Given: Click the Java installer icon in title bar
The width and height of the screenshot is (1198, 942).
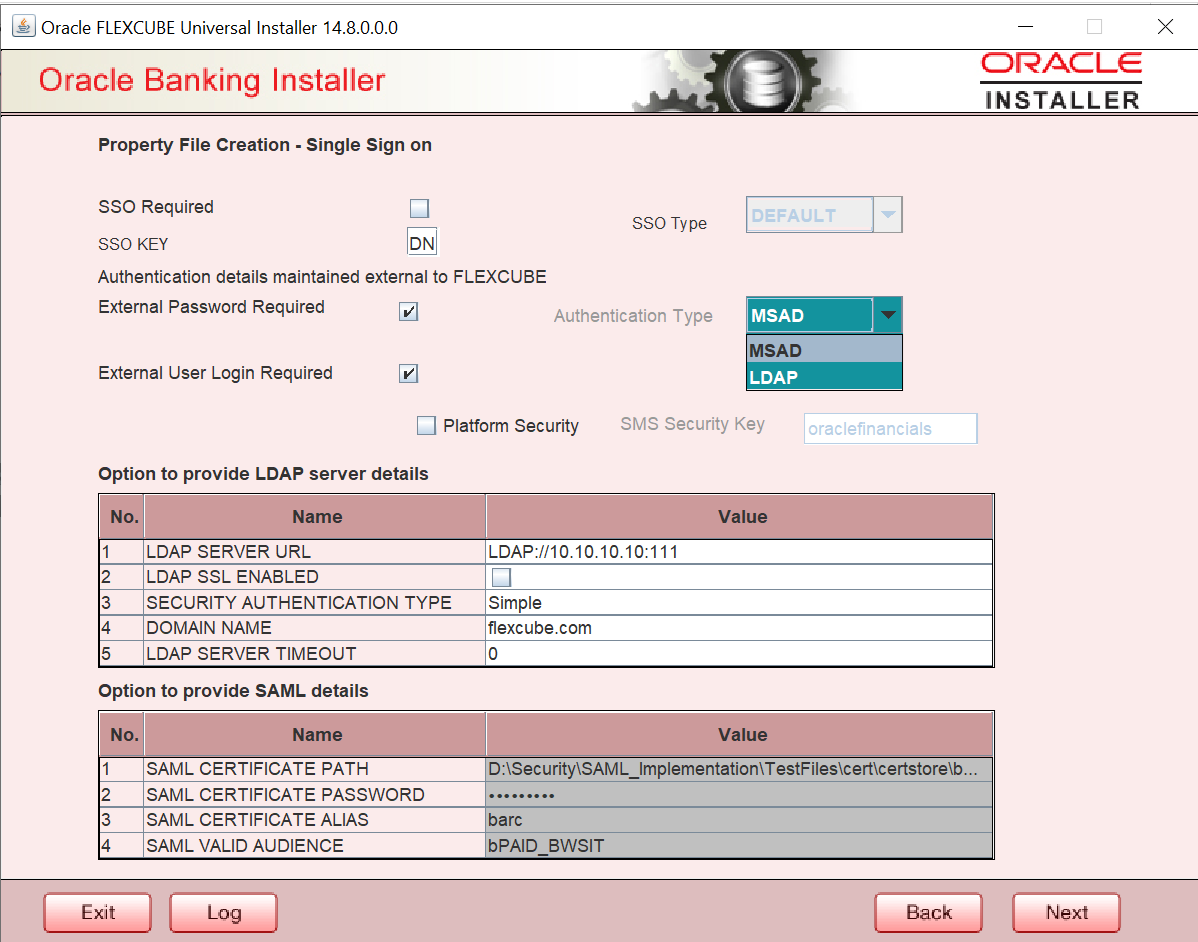Looking at the screenshot, I should coord(24,27).
